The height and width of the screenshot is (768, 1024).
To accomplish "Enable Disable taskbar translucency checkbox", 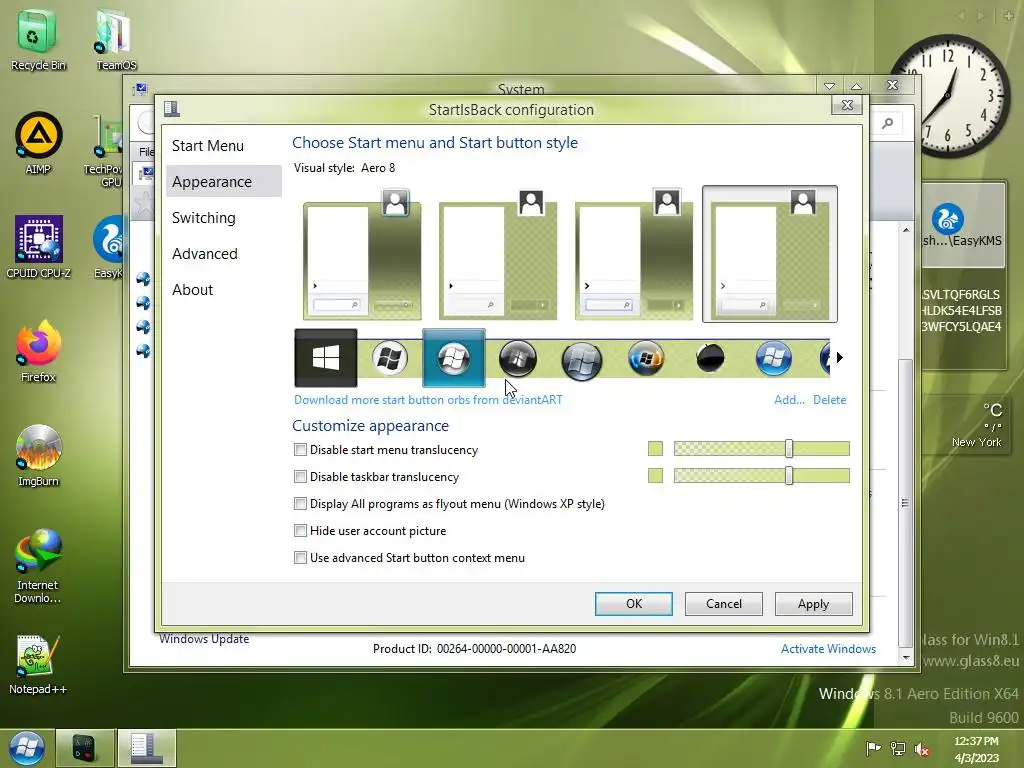I will (x=300, y=477).
